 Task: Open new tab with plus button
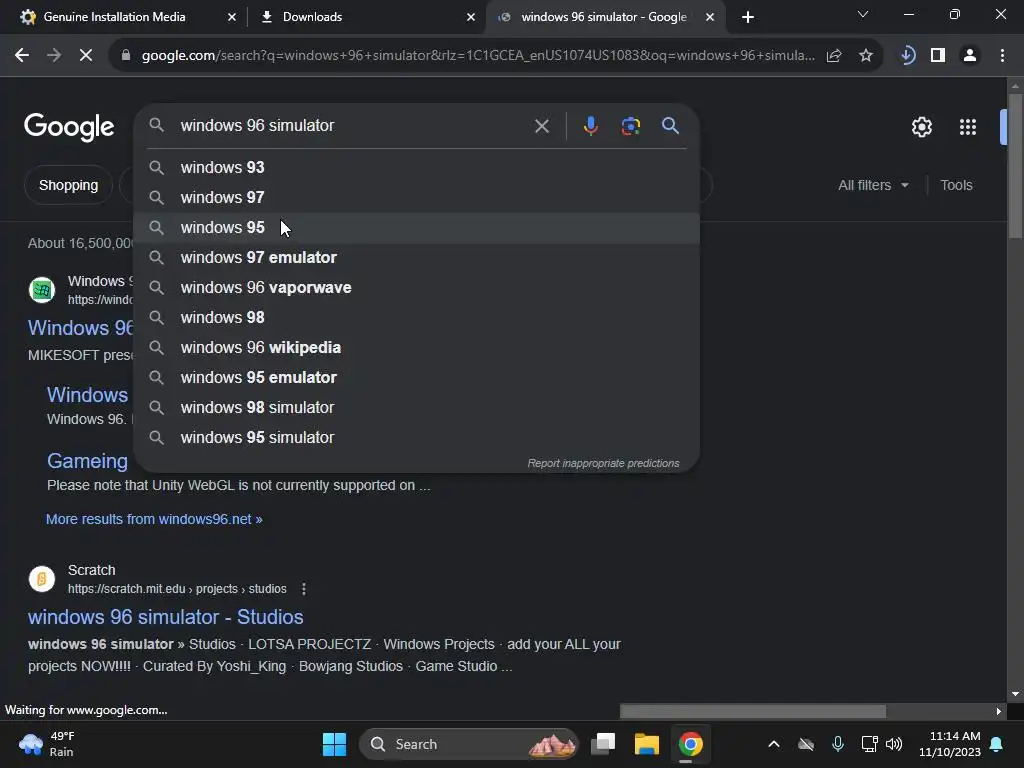pyautogui.click(x=748, y=18)
